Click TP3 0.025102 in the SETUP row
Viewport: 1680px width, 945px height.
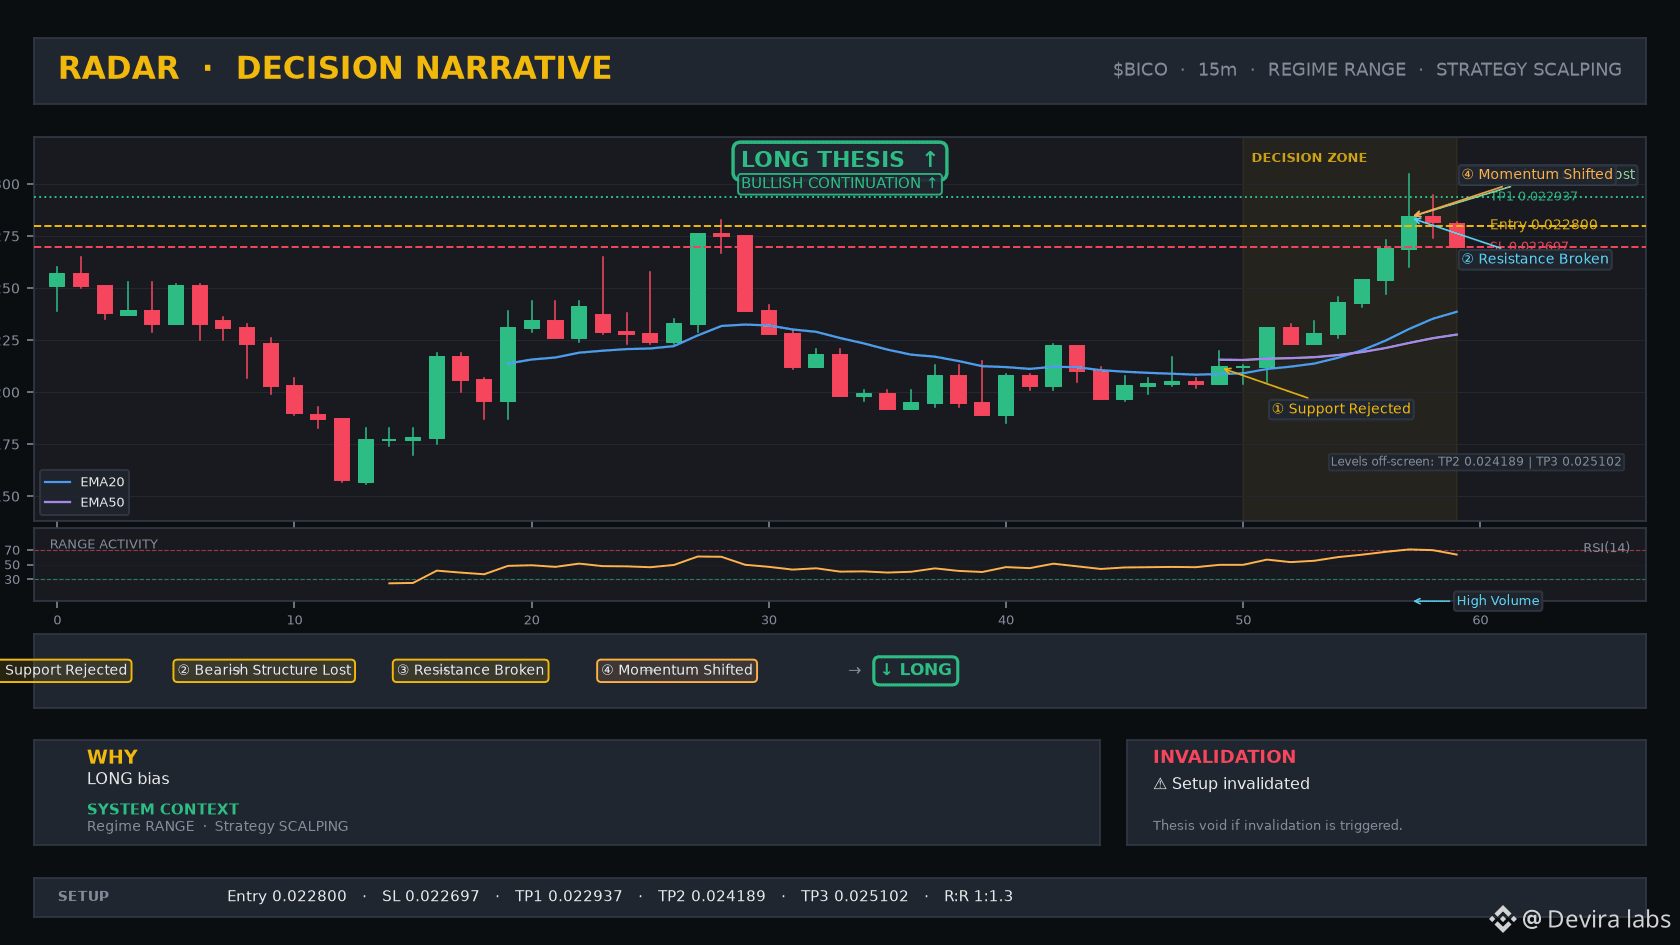[x=855, y=896]
